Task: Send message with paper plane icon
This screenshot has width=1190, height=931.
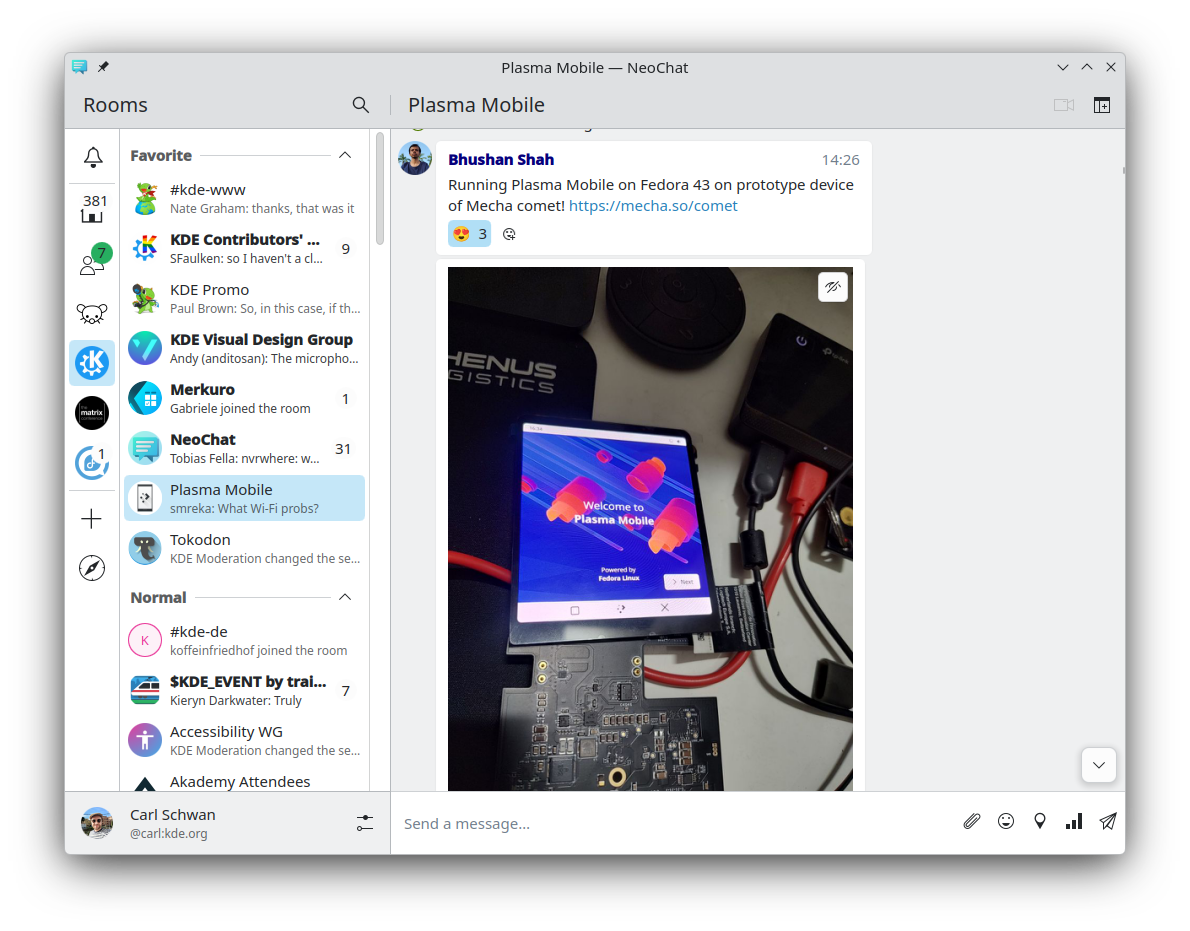Action: pos(1108,821)
